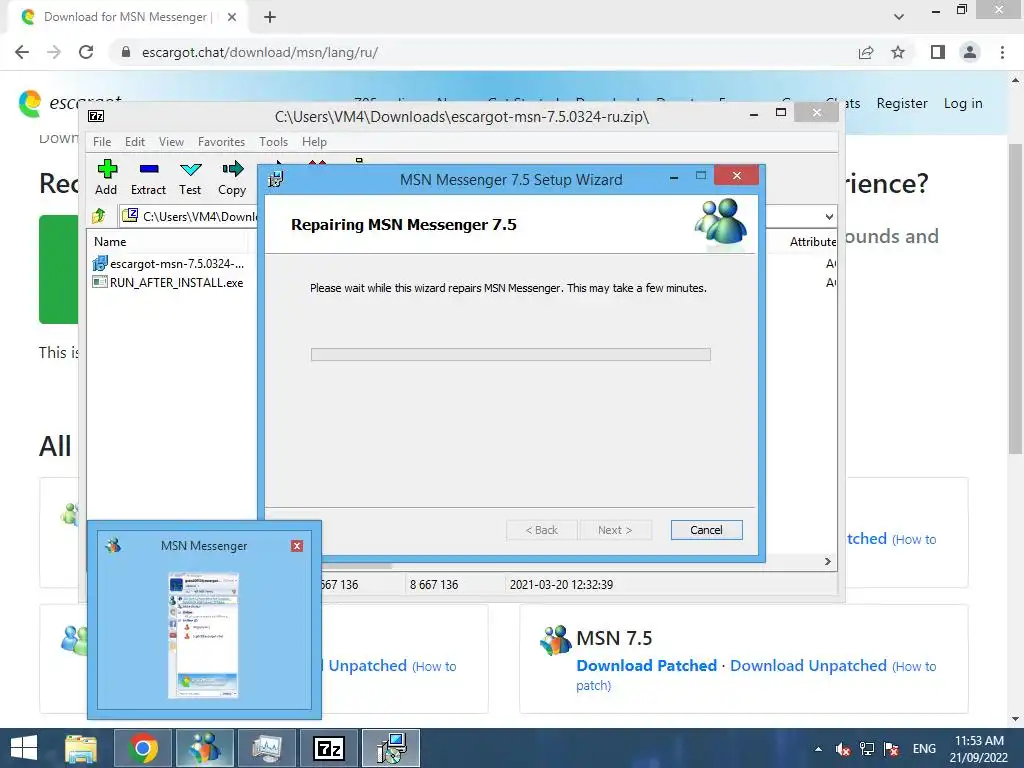Screen dimensions: 1024x768
Task: Click the 7-Zip Extract toolbar icon
Action: pos(148,178)
